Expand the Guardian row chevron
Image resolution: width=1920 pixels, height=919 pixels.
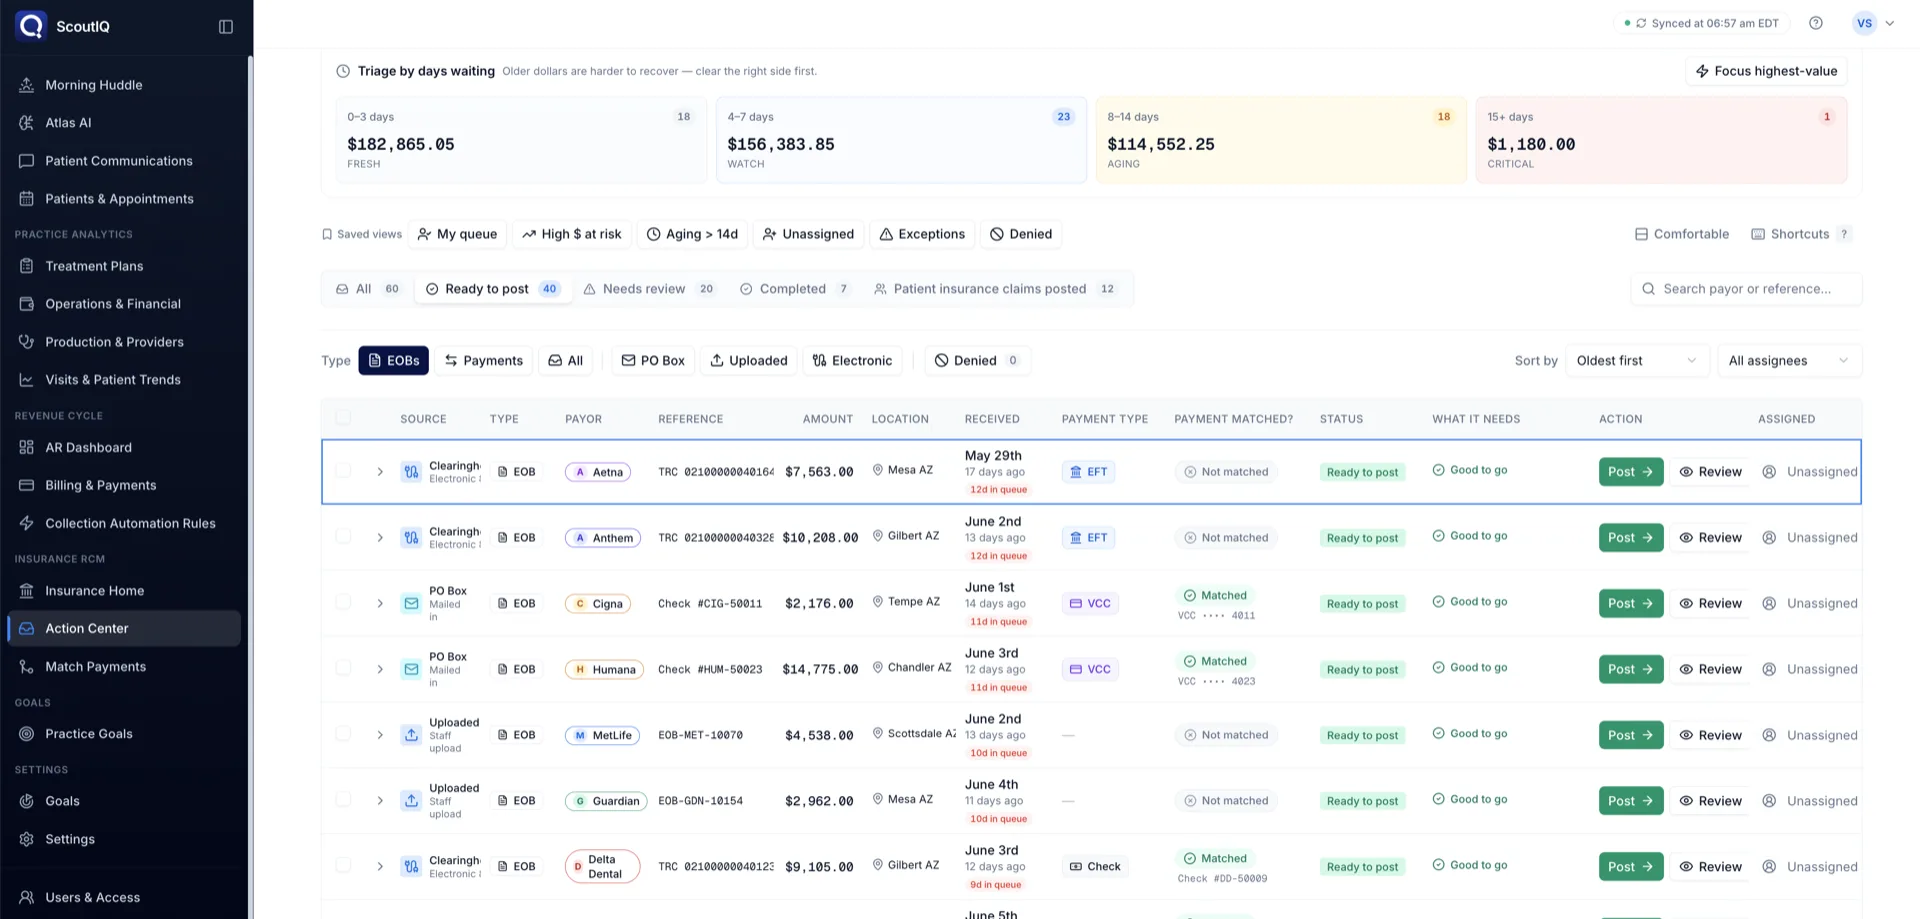click(380, 801)
